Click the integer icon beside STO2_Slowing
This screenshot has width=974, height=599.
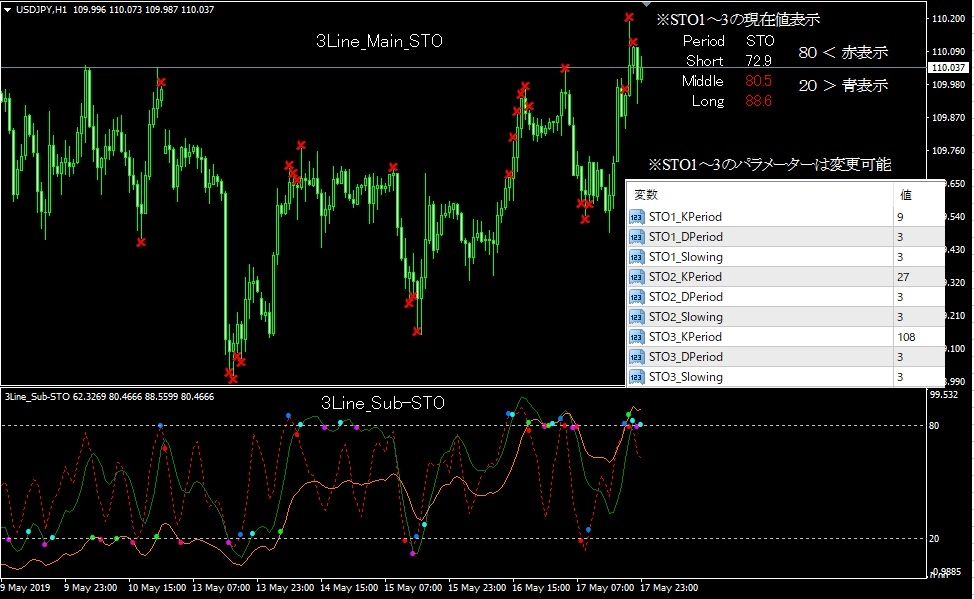(636, 317)
